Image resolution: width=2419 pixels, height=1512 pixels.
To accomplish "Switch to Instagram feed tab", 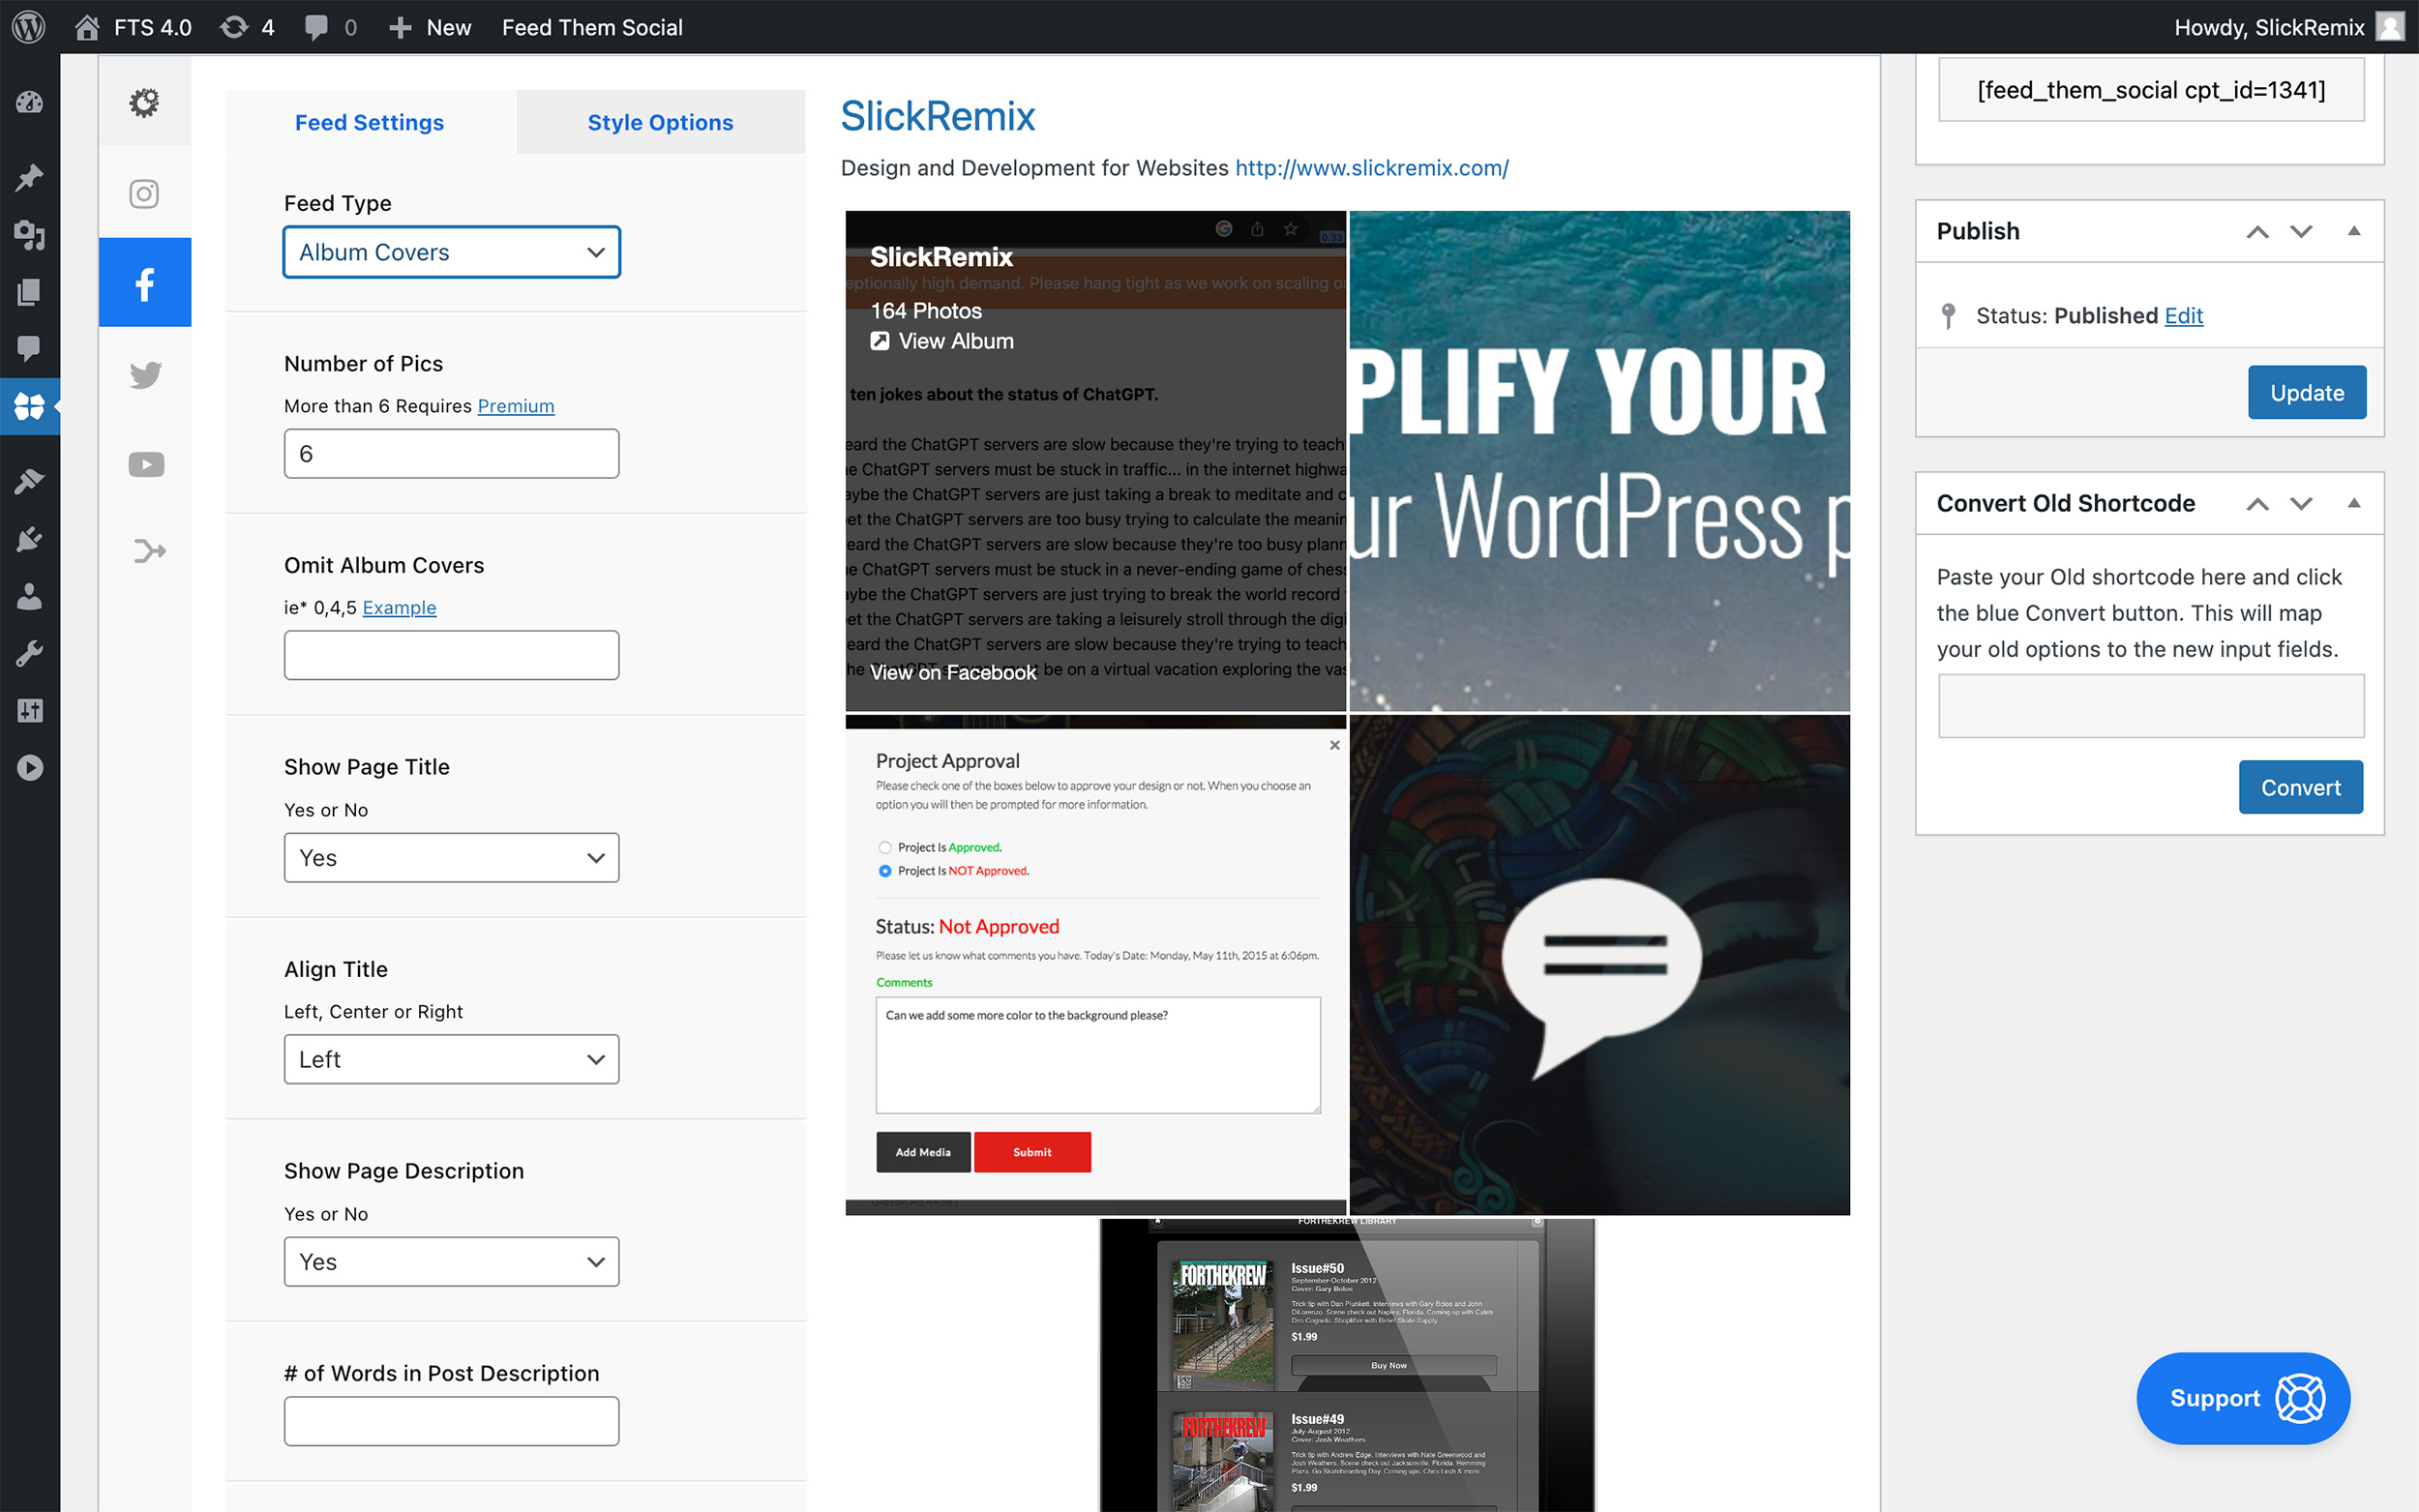I will 145,193.
